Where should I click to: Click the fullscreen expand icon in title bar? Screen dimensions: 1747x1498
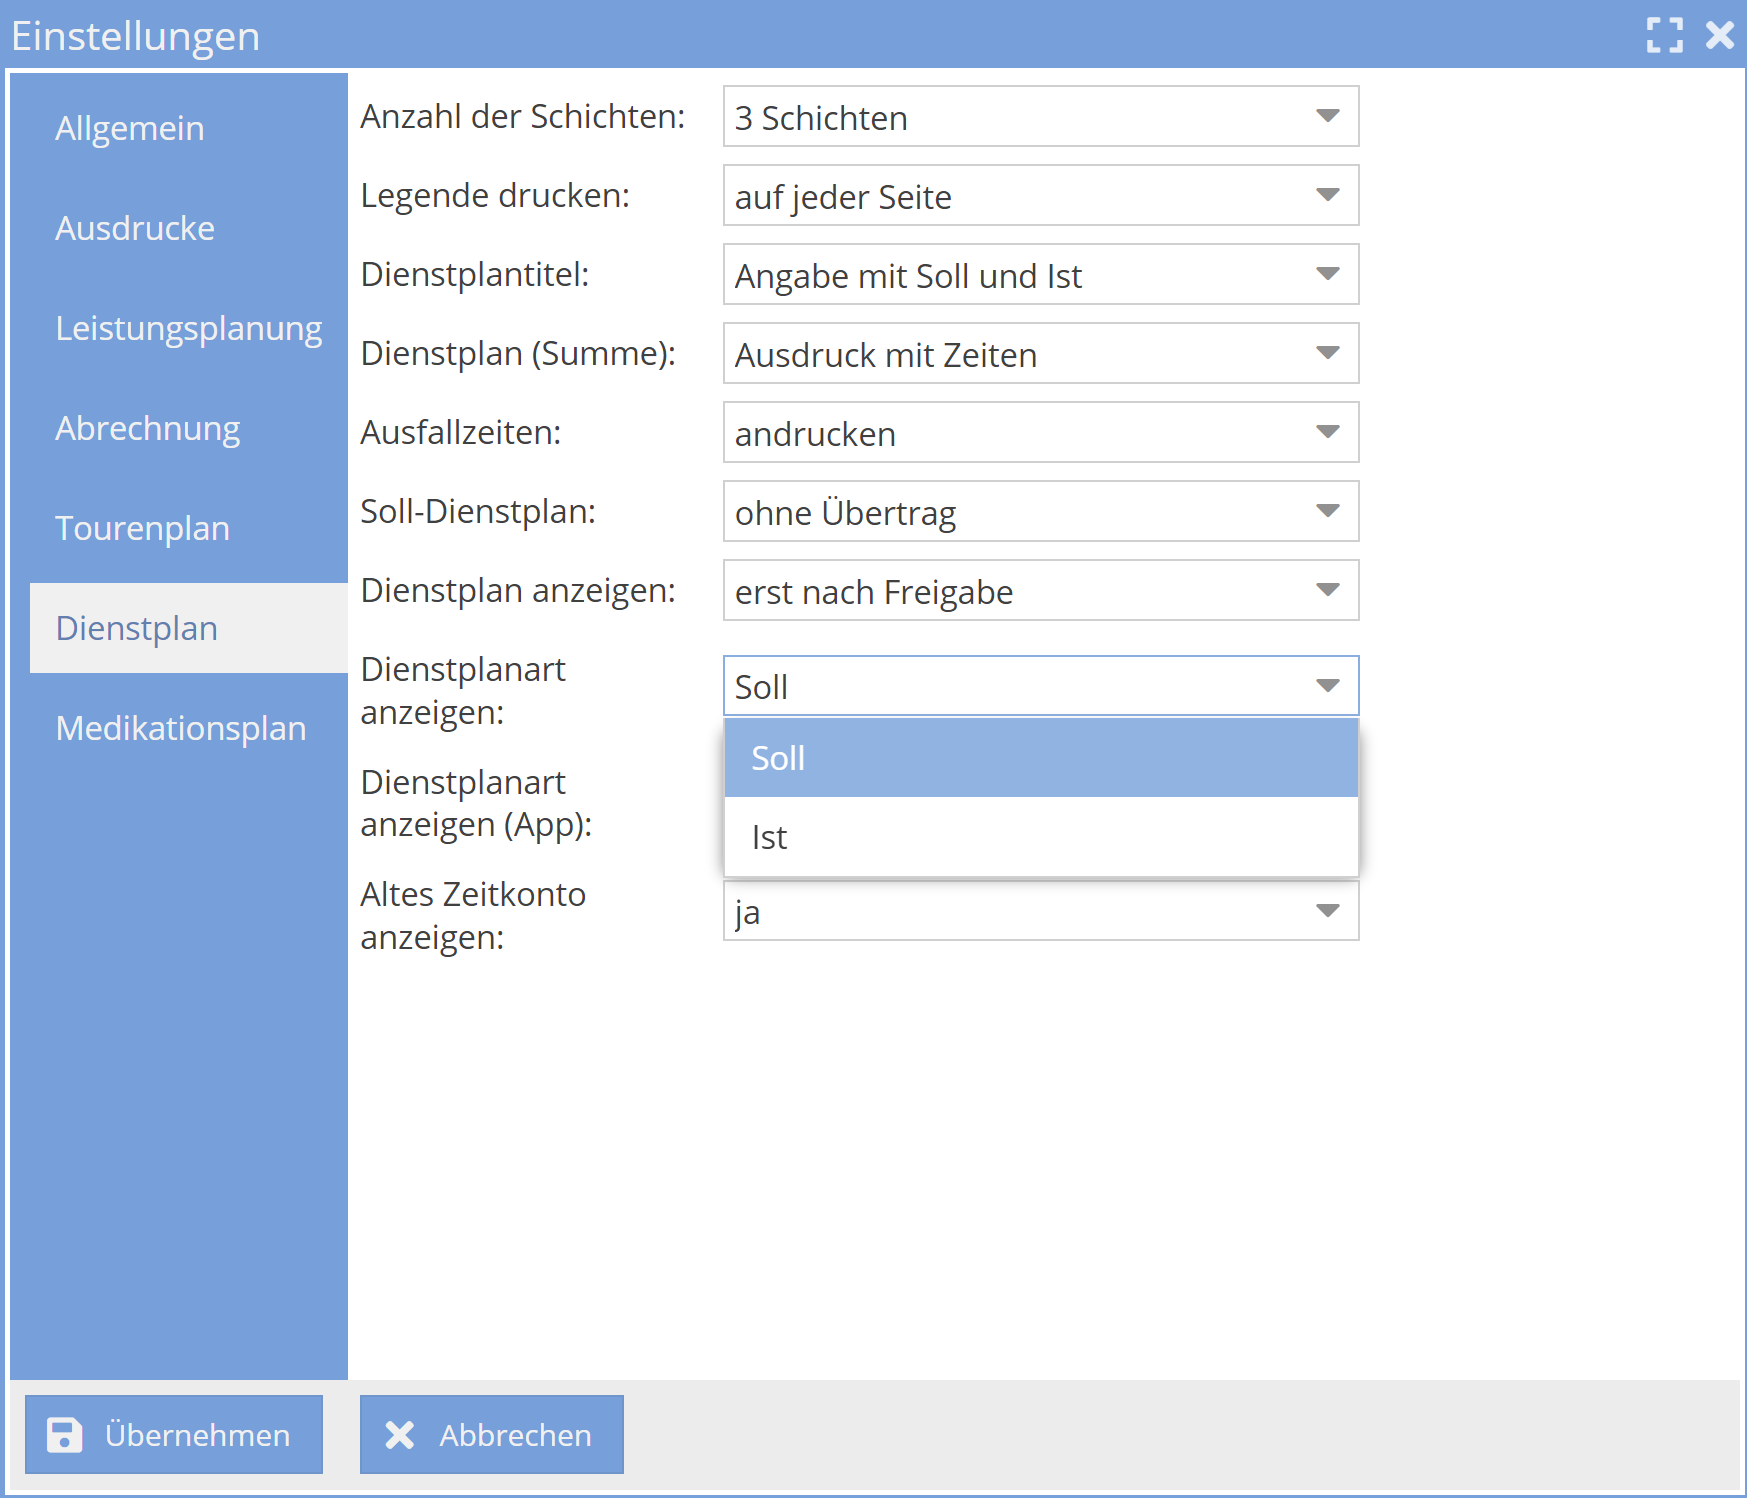[1664, 35]
